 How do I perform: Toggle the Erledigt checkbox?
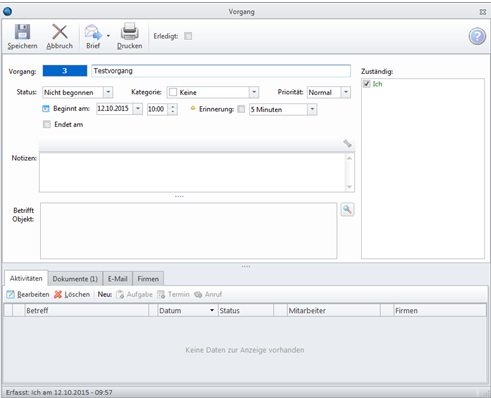click(188, 36)
